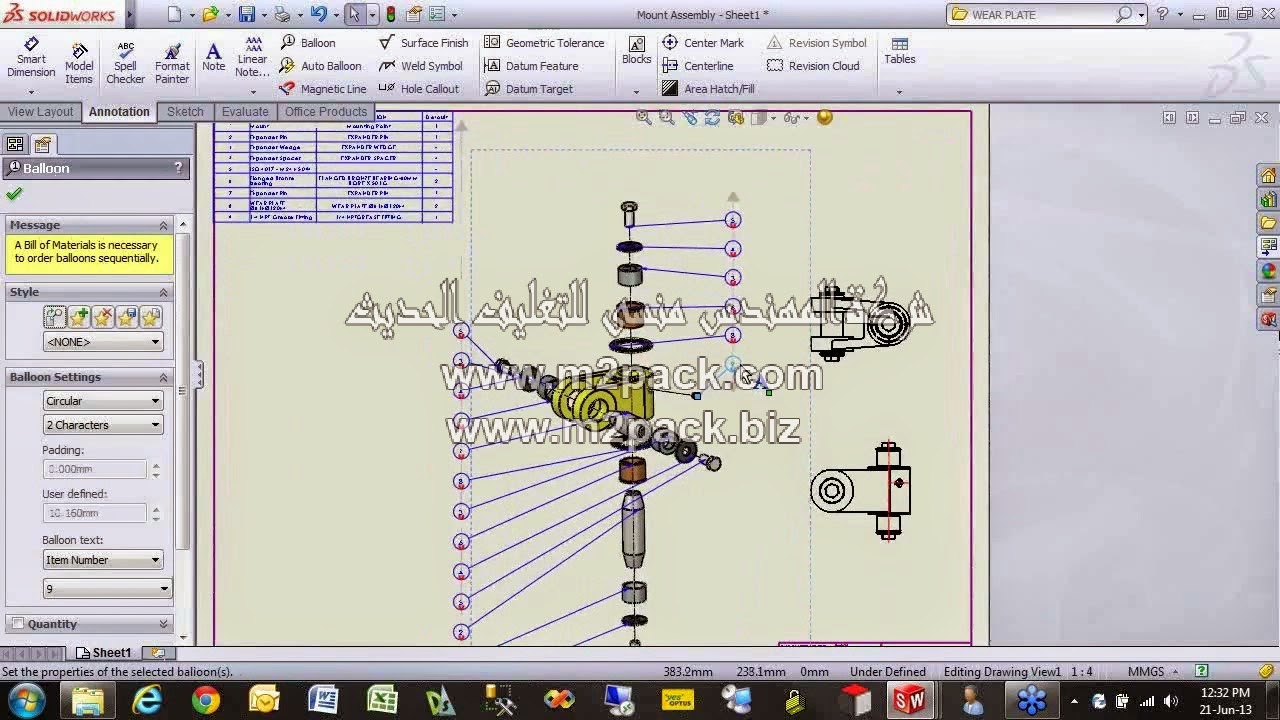Collapse the Balloon Settings section
This screenshot has height=720, width=1280.
click(x=163, y=377)
